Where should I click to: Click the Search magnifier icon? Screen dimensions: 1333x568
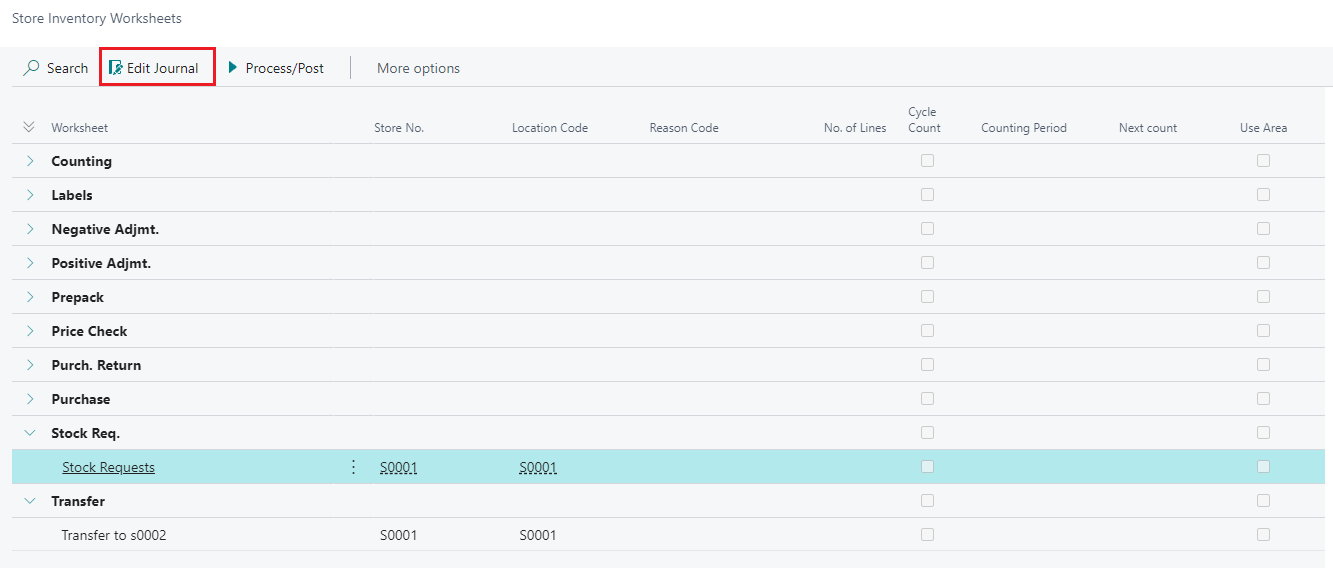pyautogui.click(x=31, y=68)
